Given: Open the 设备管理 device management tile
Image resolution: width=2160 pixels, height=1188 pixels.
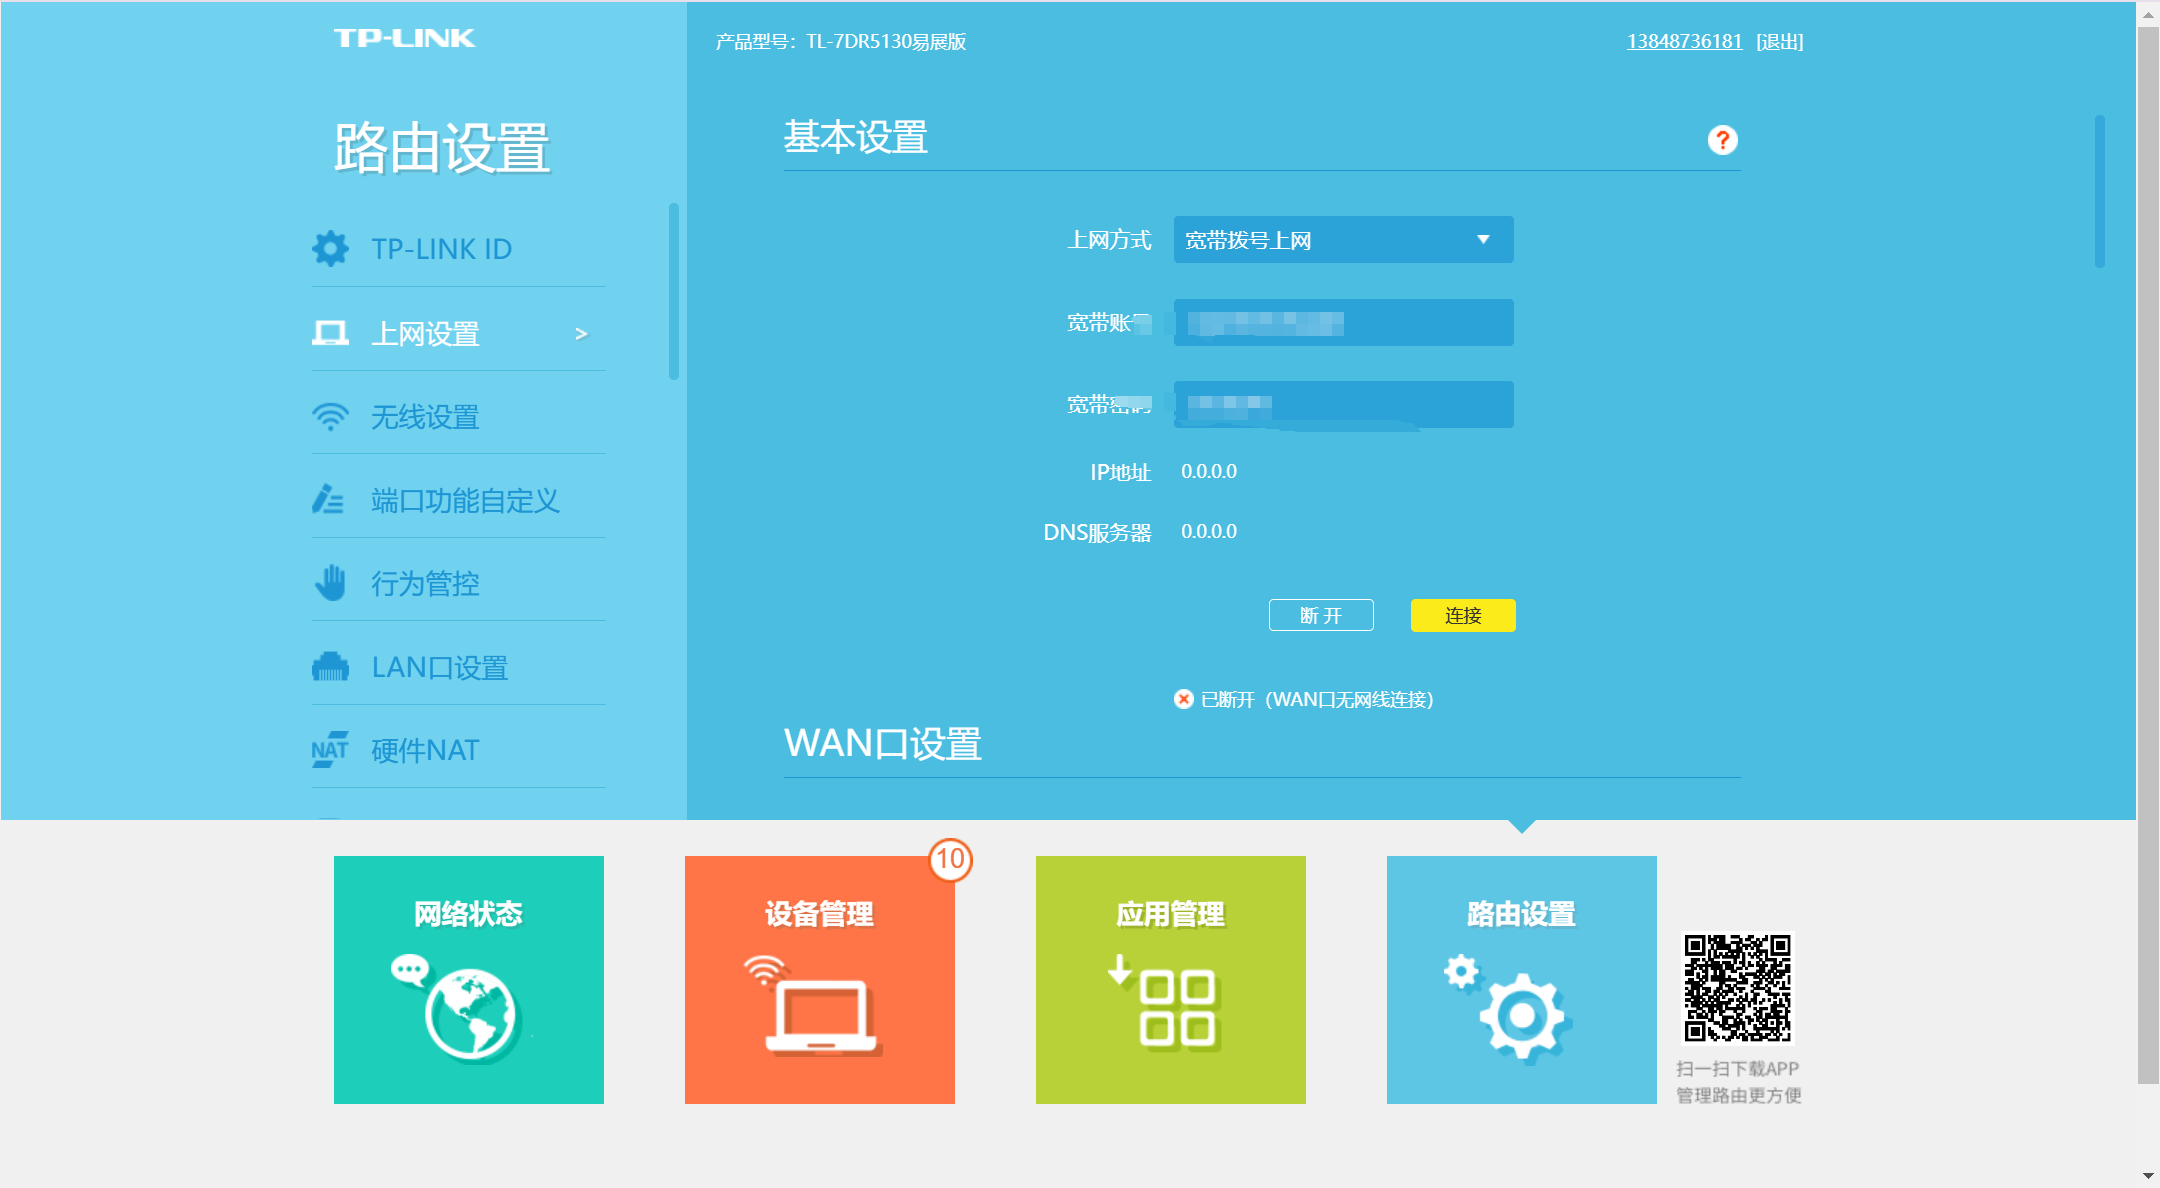Looking at the screenshot, I should tap(819, 979).
